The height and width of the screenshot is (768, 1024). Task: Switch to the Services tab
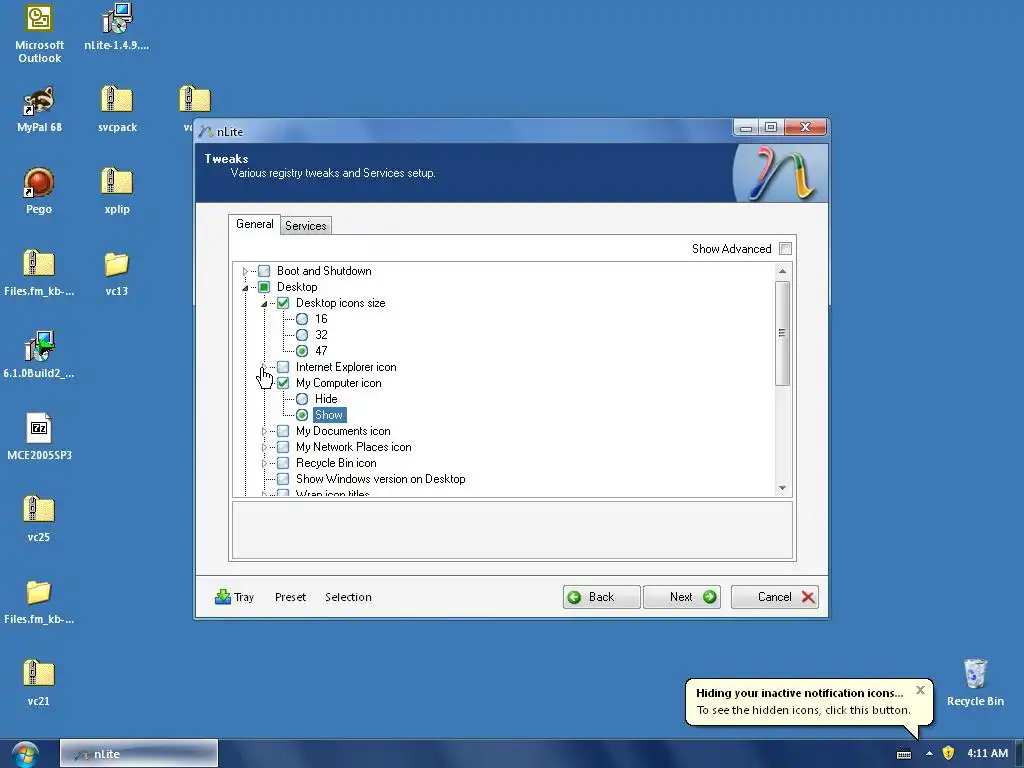click(x=306, y=225)
